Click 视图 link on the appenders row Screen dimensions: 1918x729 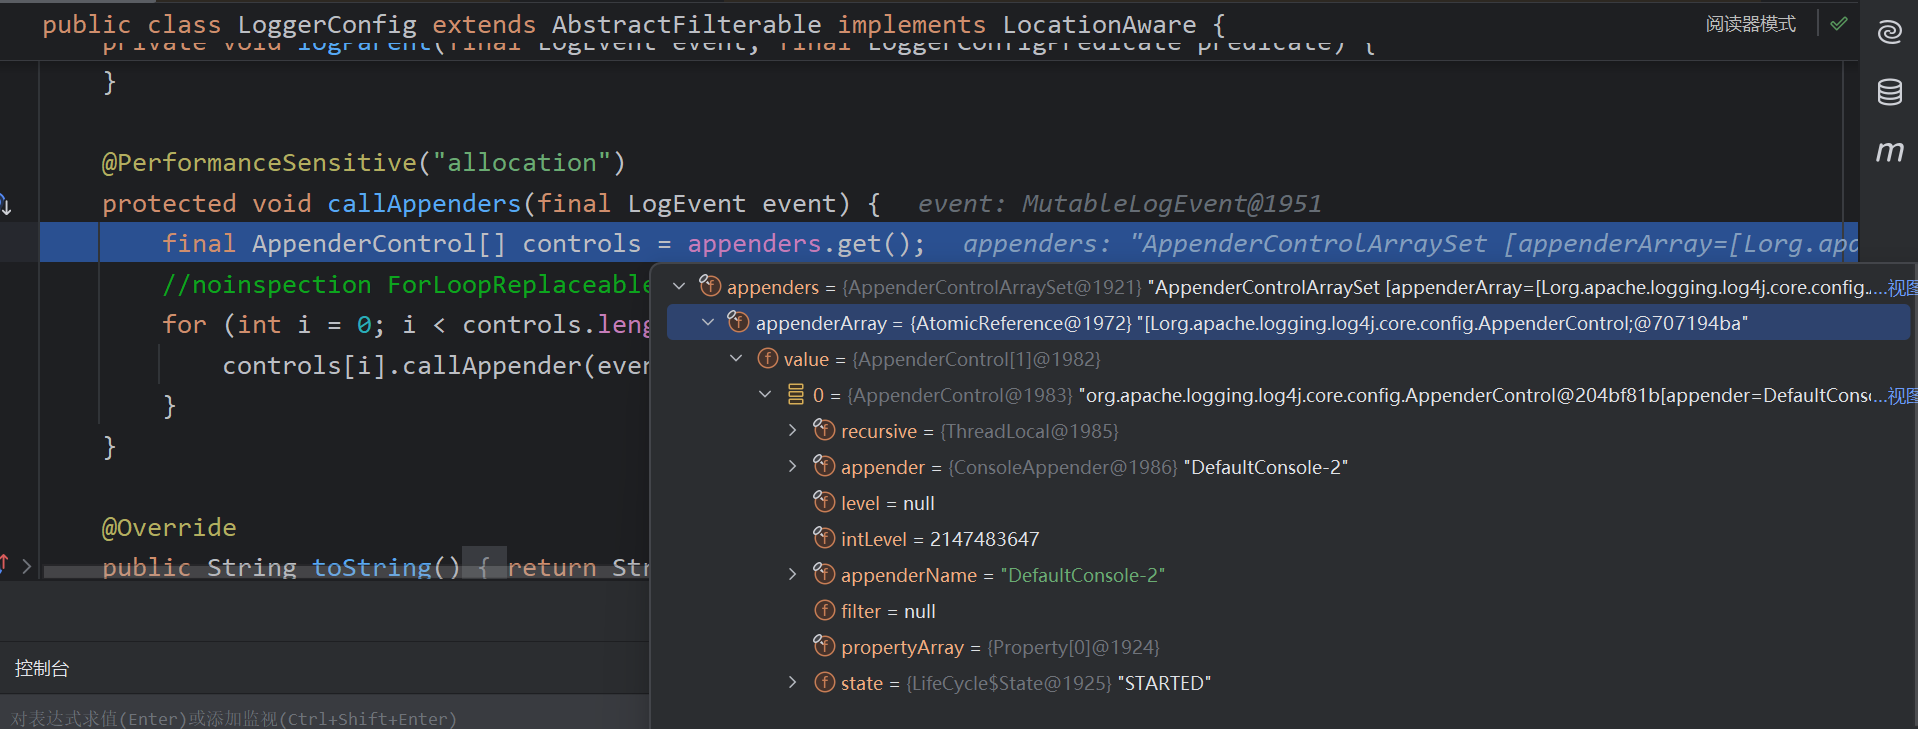coord(1902,288)
